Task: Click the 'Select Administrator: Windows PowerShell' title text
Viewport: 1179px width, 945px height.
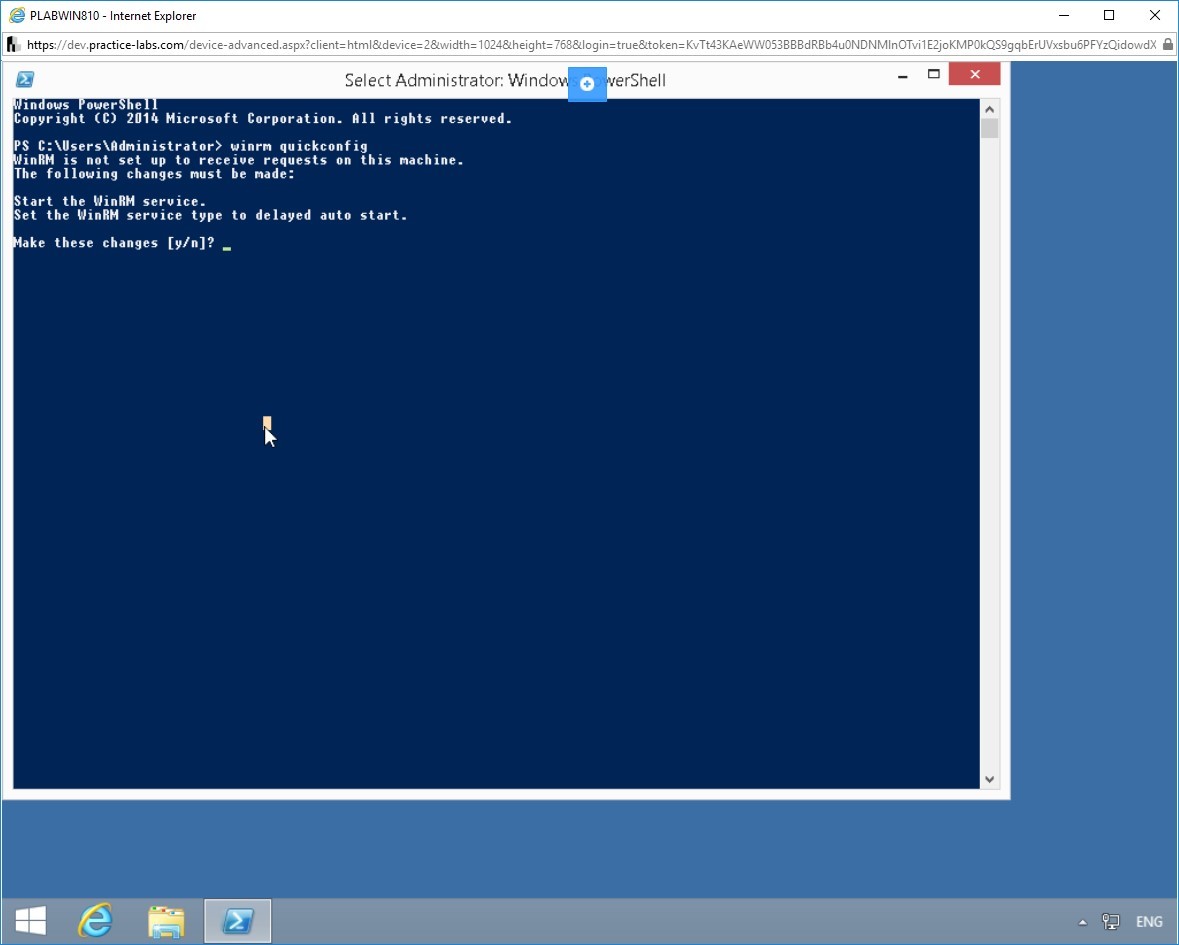Action: tap(505, 80)
